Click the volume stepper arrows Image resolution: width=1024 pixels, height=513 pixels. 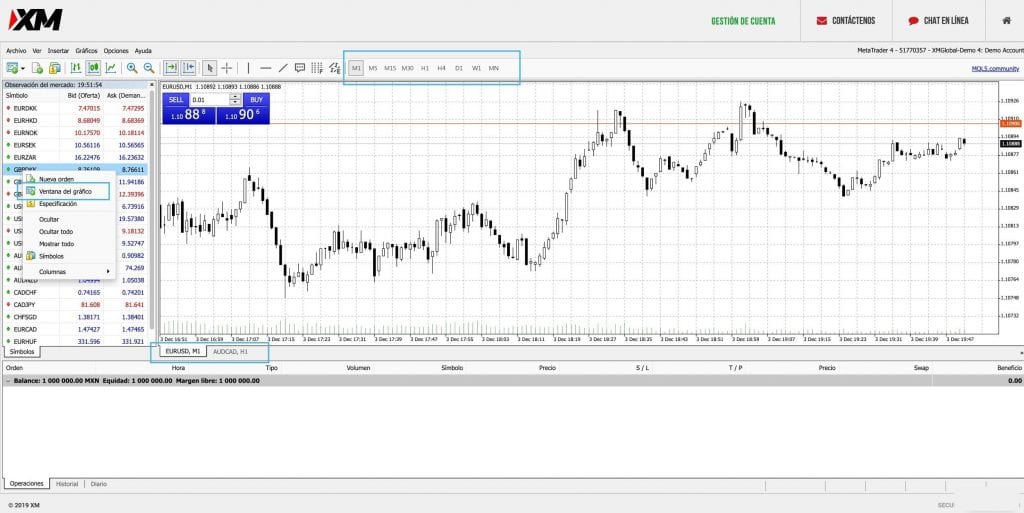point(234,100)
